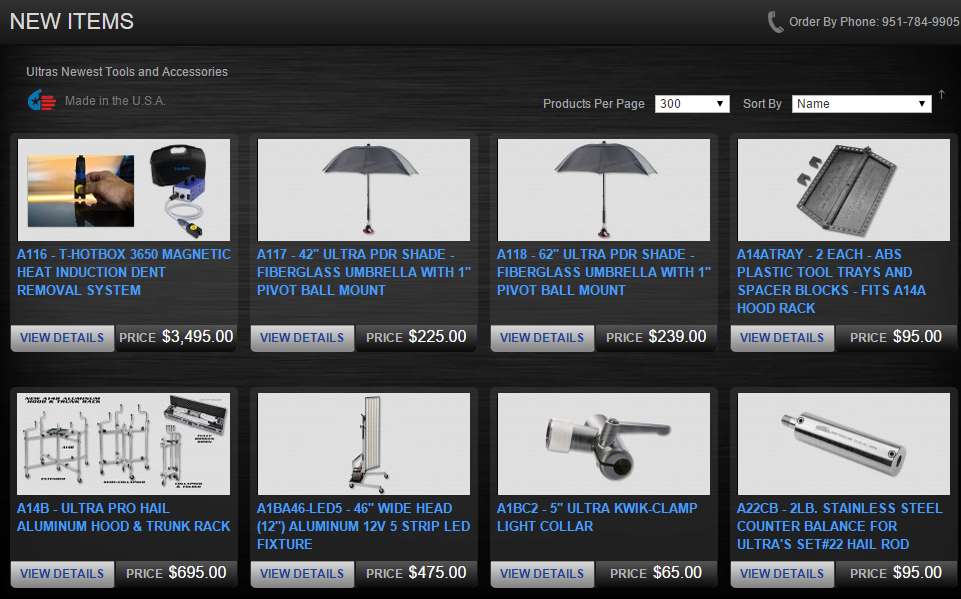Image resolution: width=961 pixels, height=599 pixels.
Task: Click the A117 42" umbrella product image
Action: (364, 190)
